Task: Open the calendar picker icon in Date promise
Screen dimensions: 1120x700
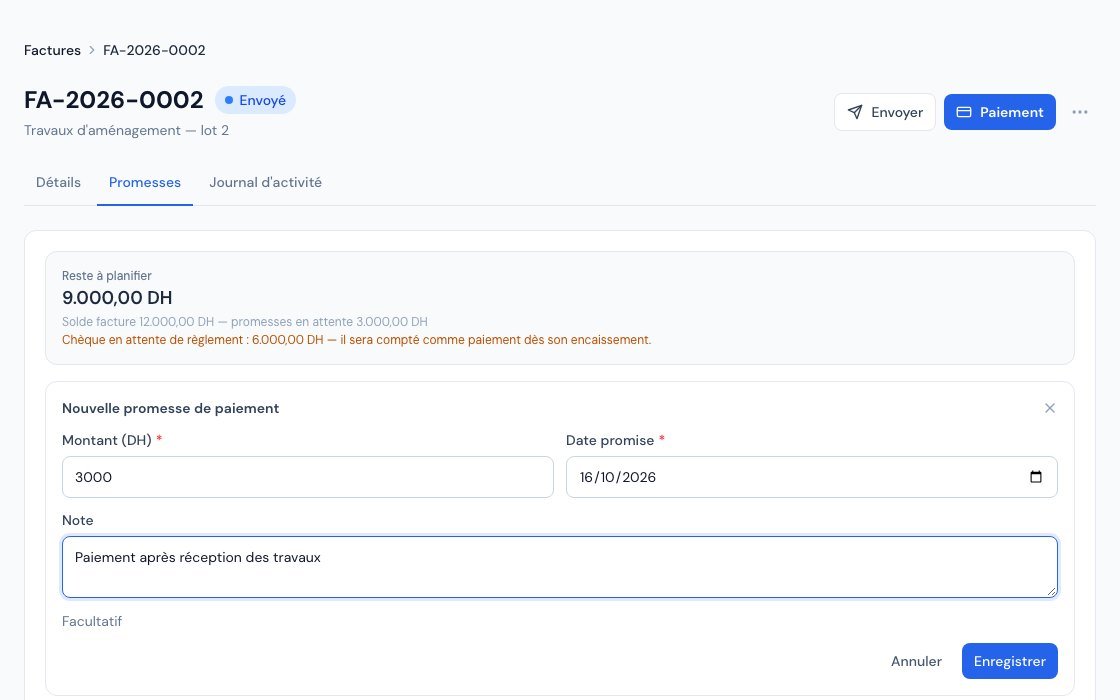Action: (x=1035, y=476)
